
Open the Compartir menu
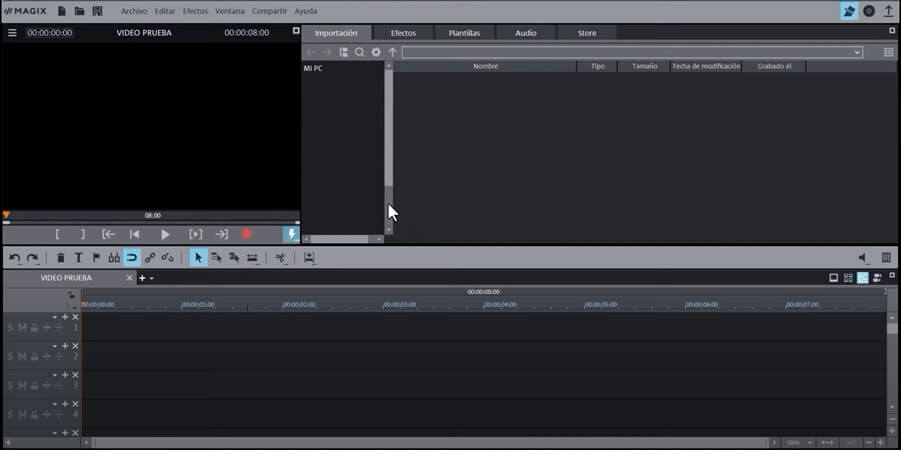point(269,11)
